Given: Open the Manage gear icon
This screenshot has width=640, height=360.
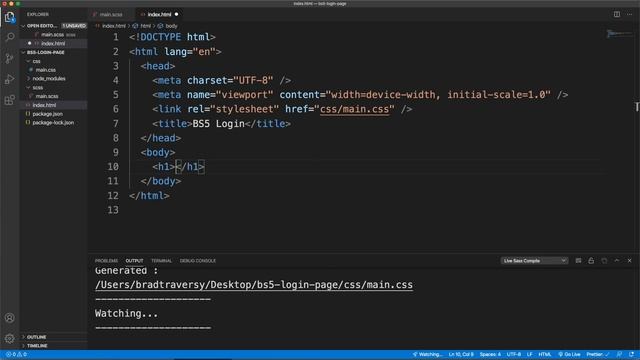Looking at the screenshot, I should click(x=9, y=338).
